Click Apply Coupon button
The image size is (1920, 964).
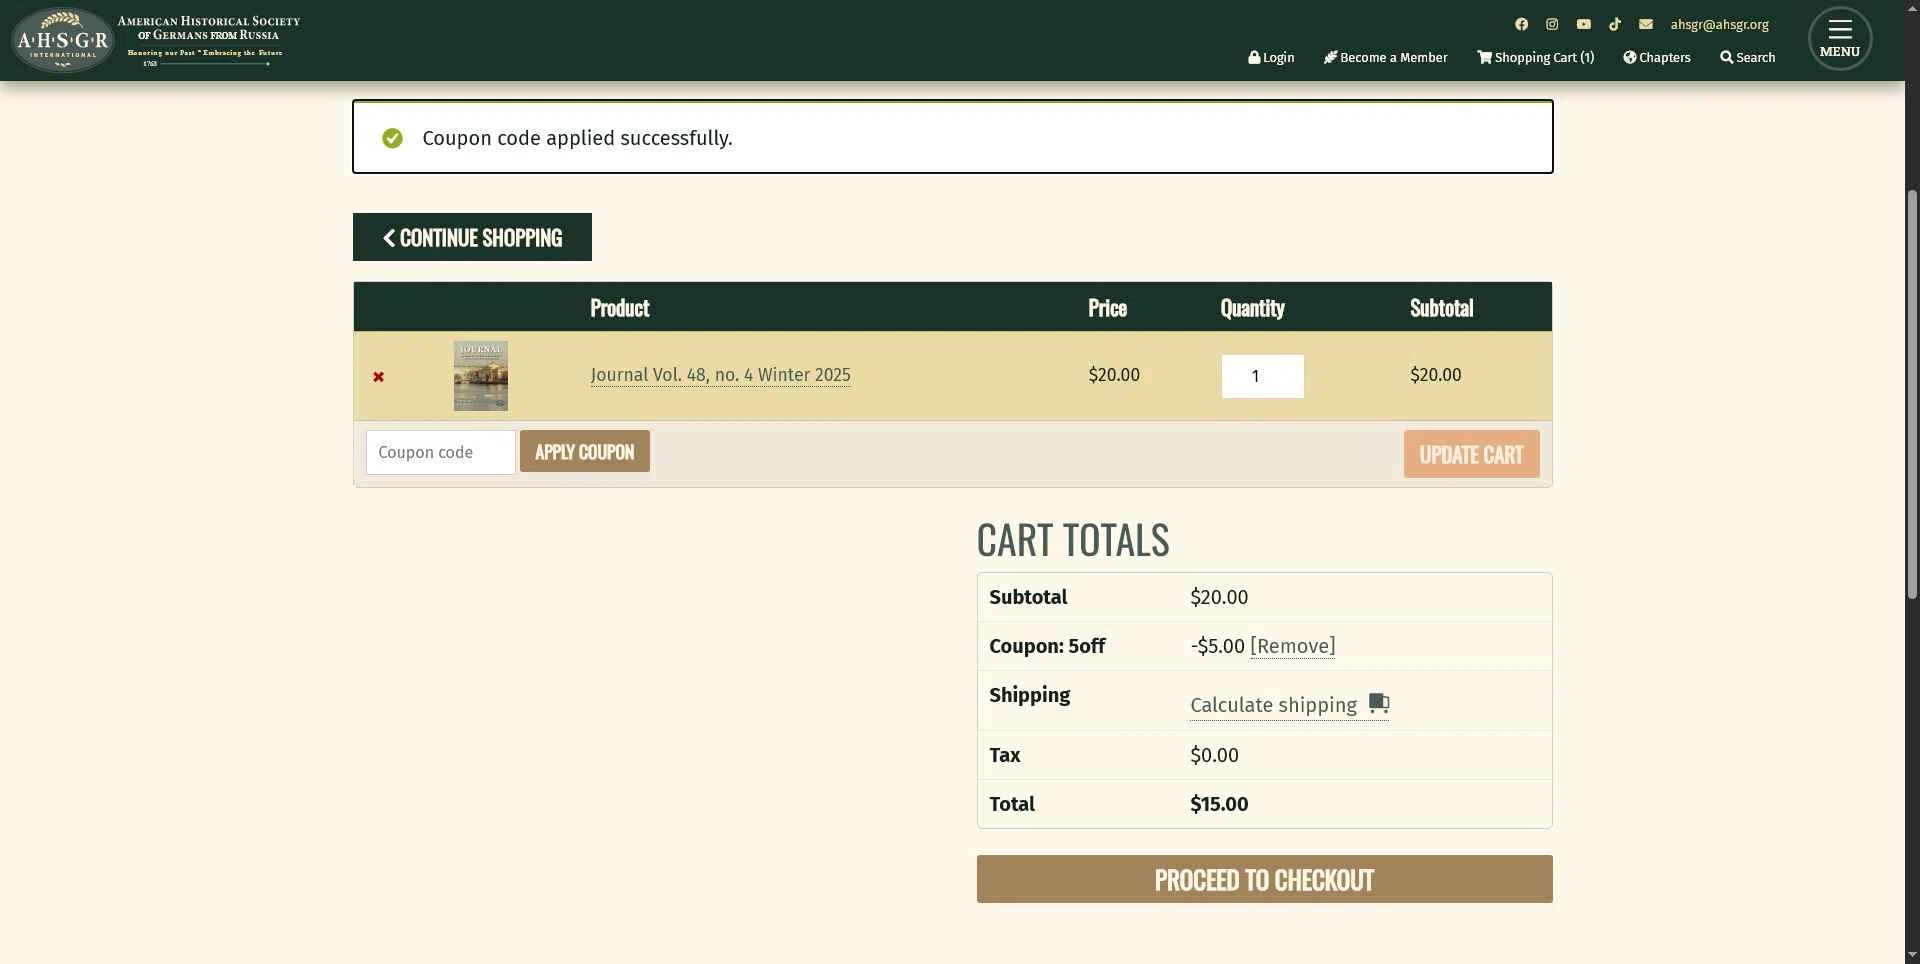coord(584,451)
